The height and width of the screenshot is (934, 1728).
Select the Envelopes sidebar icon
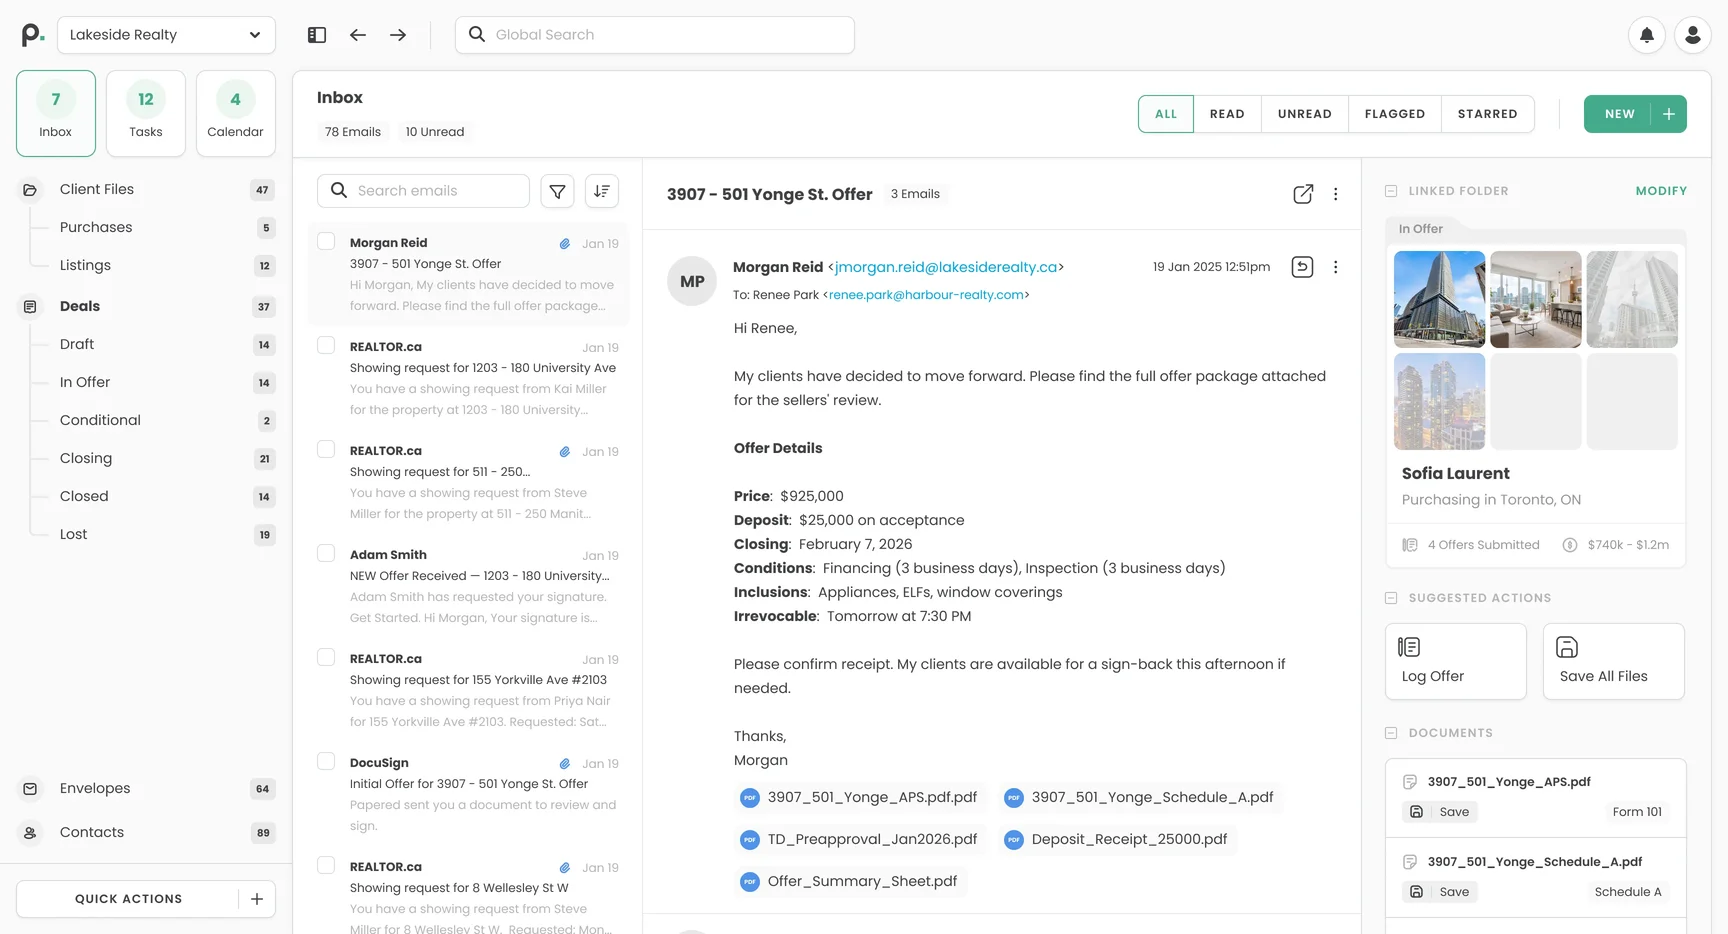(x=30, y=788)
